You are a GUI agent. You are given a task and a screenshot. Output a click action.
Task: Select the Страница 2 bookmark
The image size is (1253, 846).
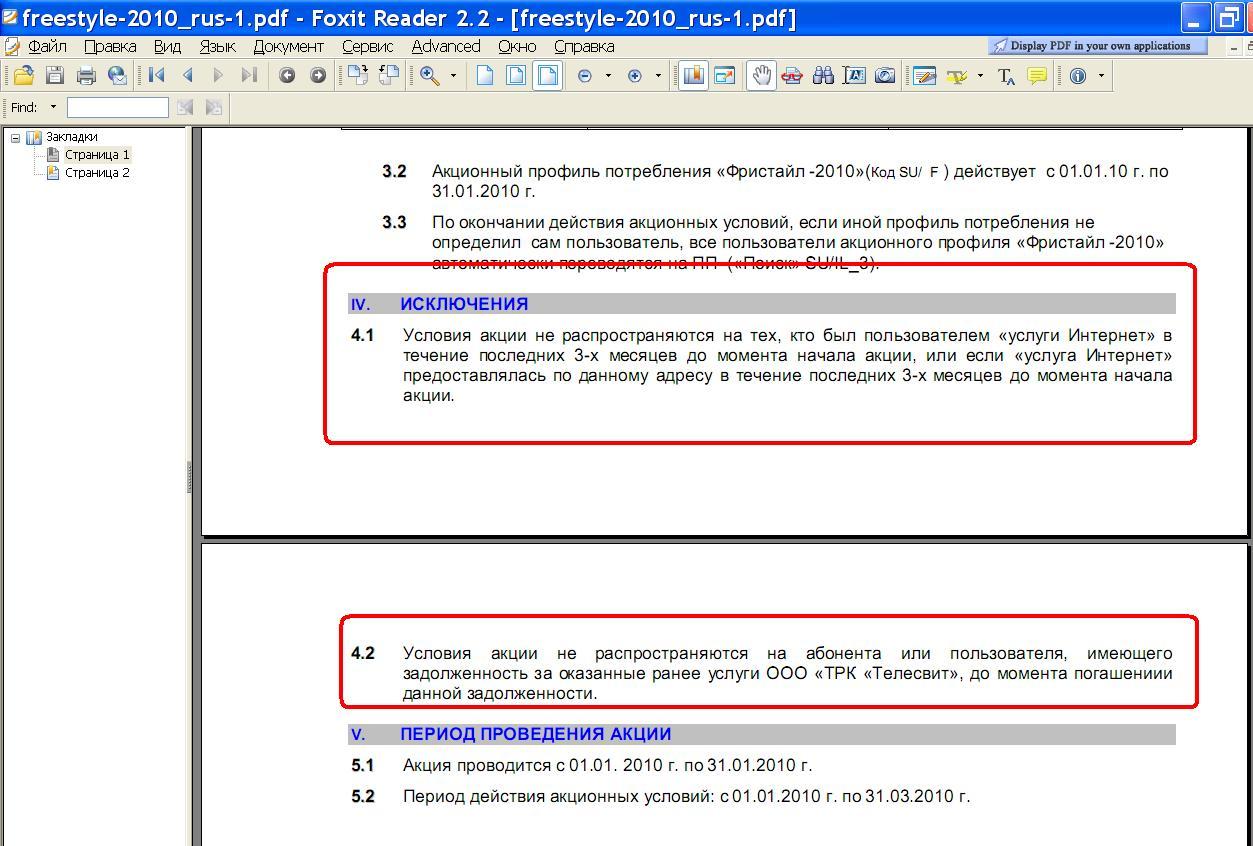[x=97, y=173]
